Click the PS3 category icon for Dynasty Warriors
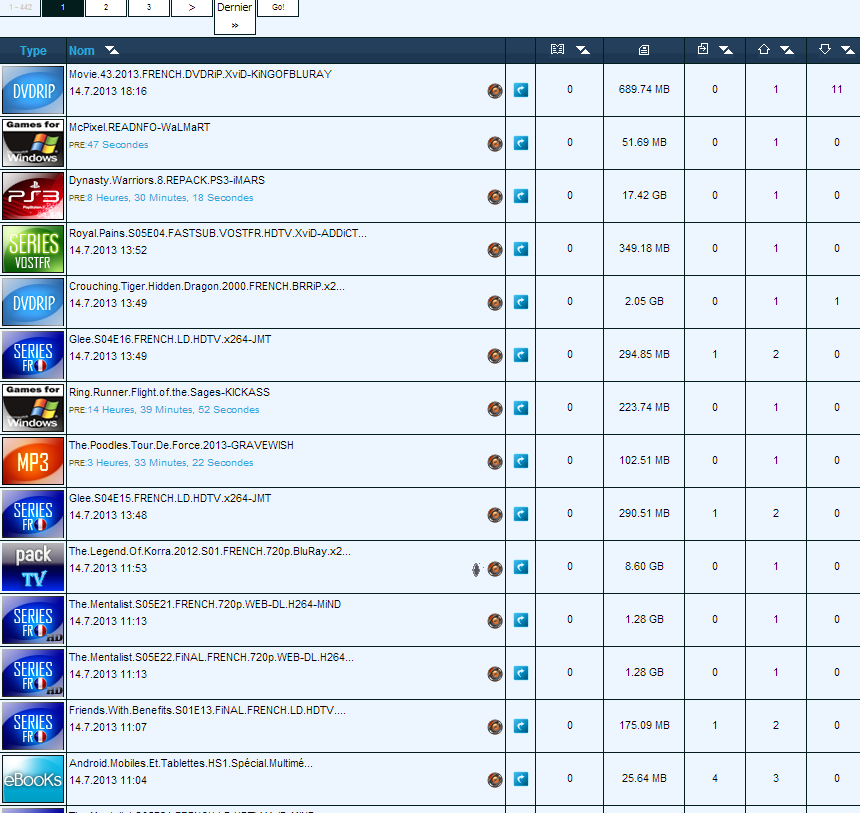The image size is (860, 813). 33,196
